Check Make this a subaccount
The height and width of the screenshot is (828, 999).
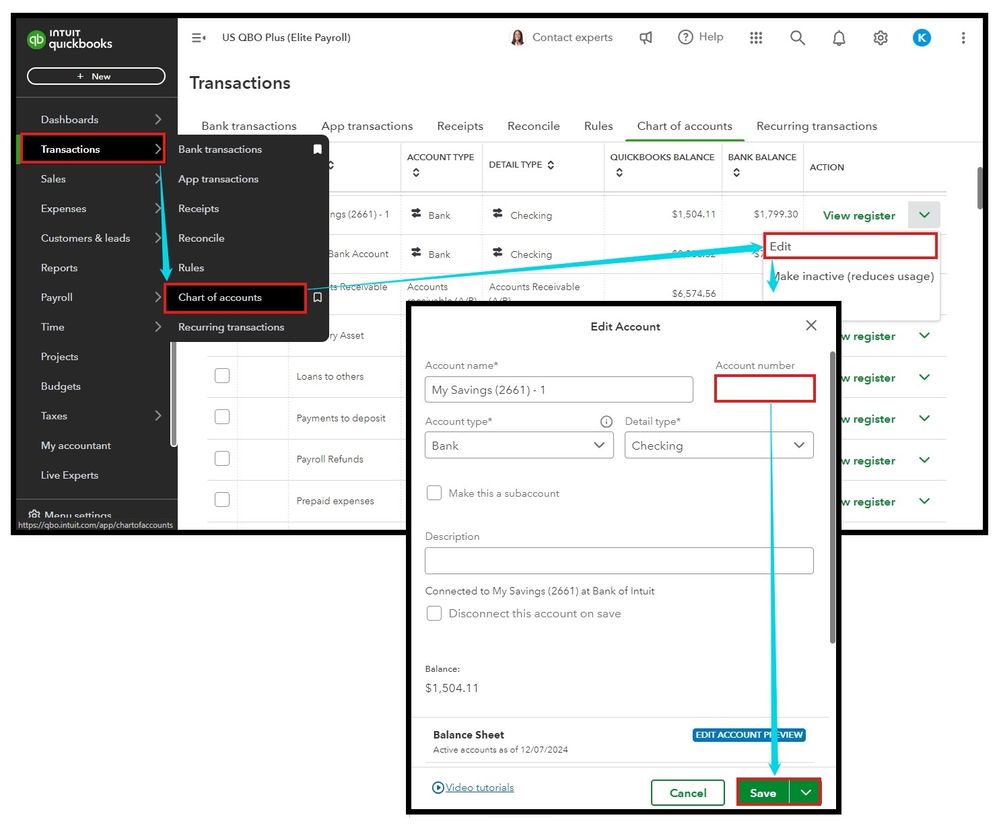[x=434, y=492]
